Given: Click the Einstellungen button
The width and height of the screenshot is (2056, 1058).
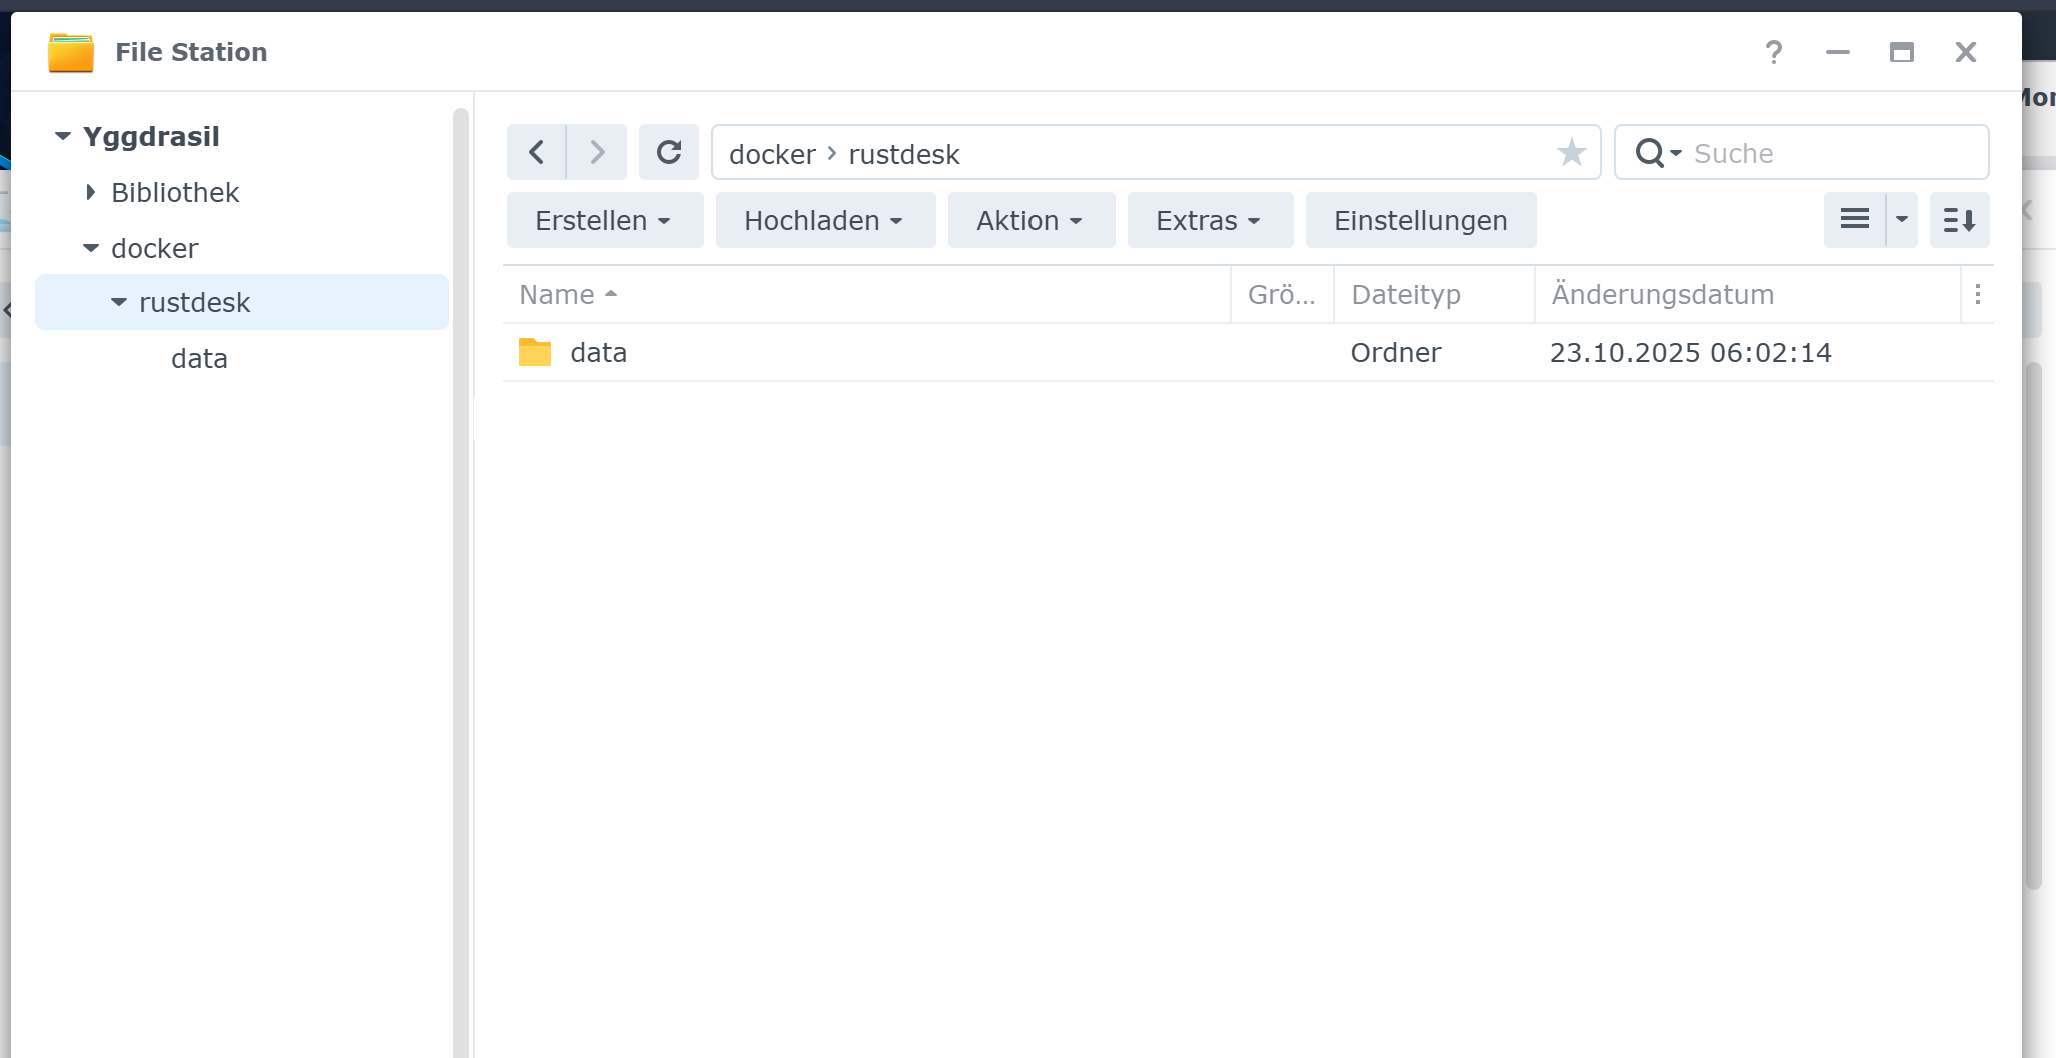Looking at the screenshot, I should (x=1420, y=220).
